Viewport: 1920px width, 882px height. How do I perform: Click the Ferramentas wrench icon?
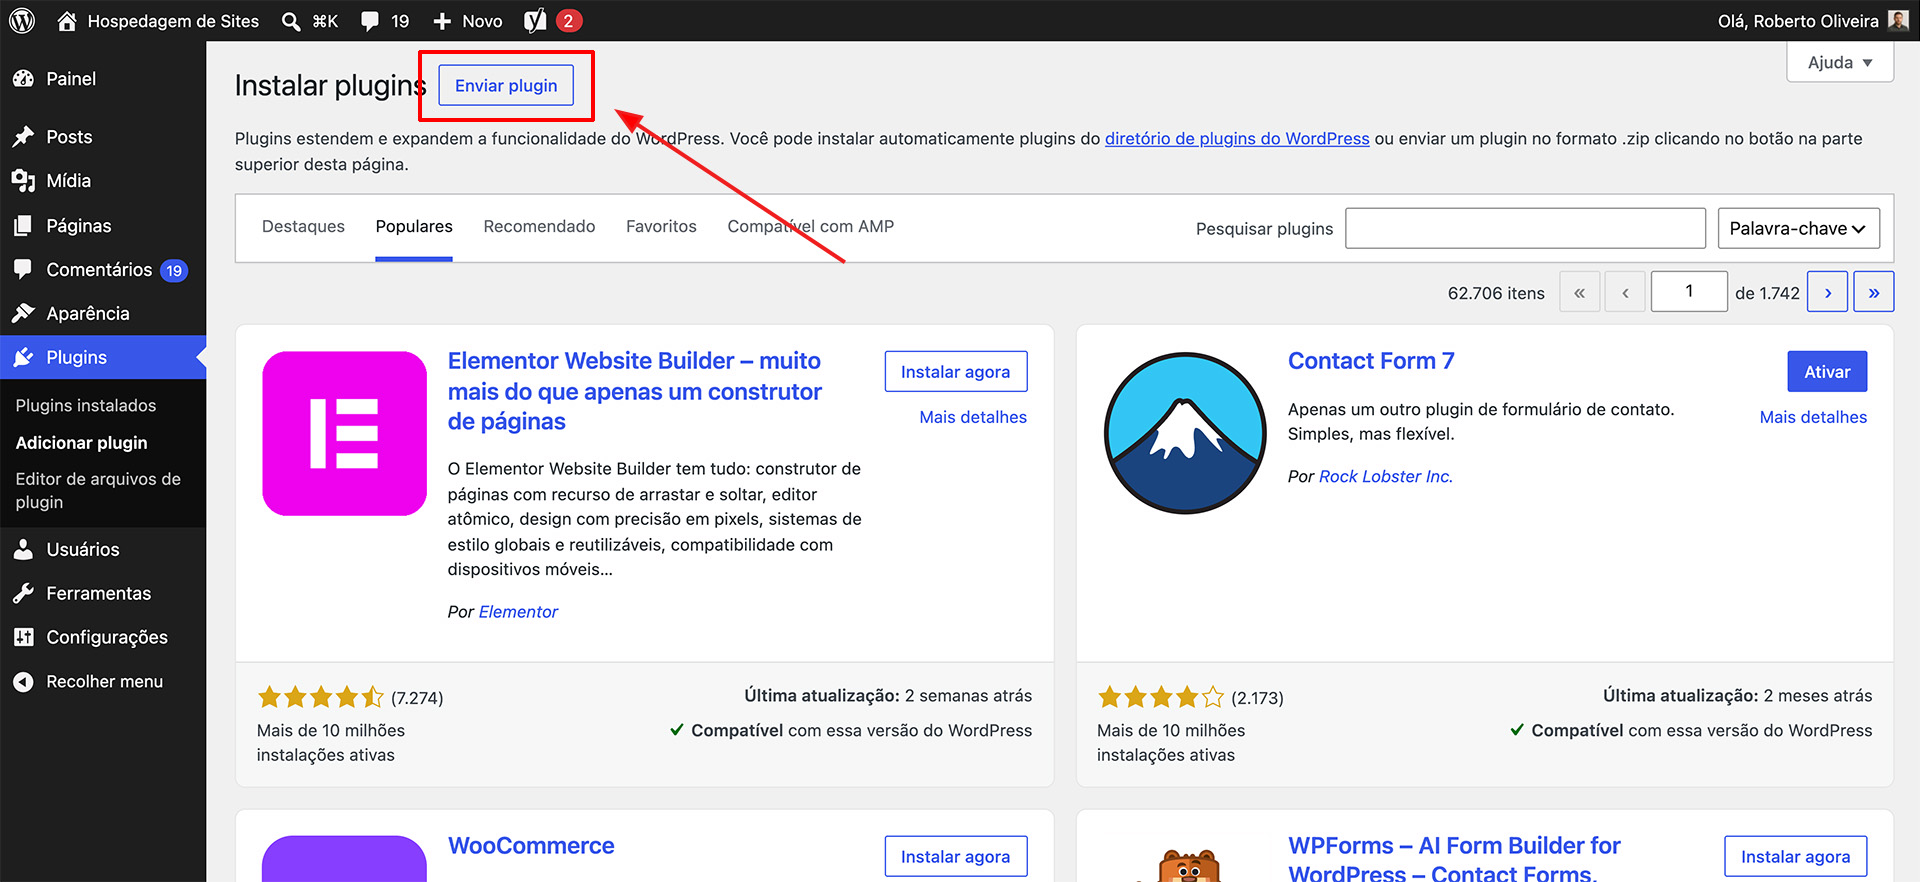[x=23, y=593]
